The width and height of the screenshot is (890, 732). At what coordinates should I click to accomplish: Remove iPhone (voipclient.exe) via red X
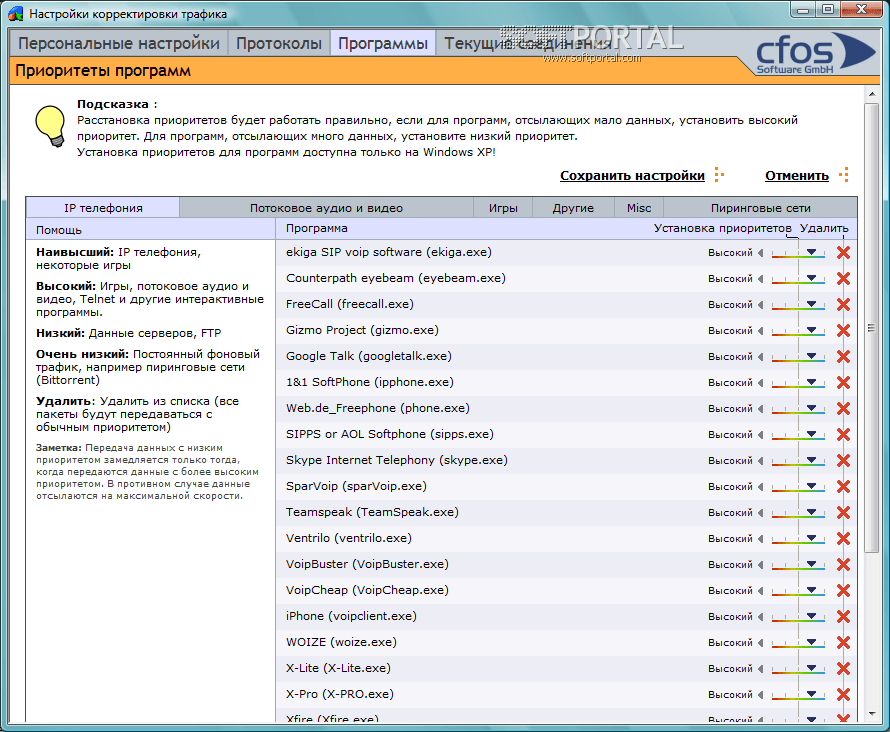843,617
